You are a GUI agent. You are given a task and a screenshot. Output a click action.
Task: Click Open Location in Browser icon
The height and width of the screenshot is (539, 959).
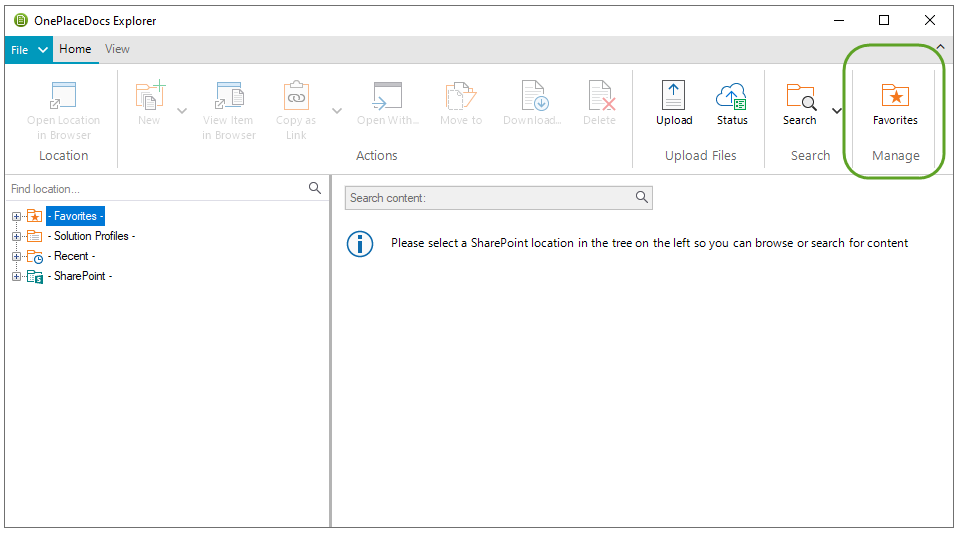(63, 95)
